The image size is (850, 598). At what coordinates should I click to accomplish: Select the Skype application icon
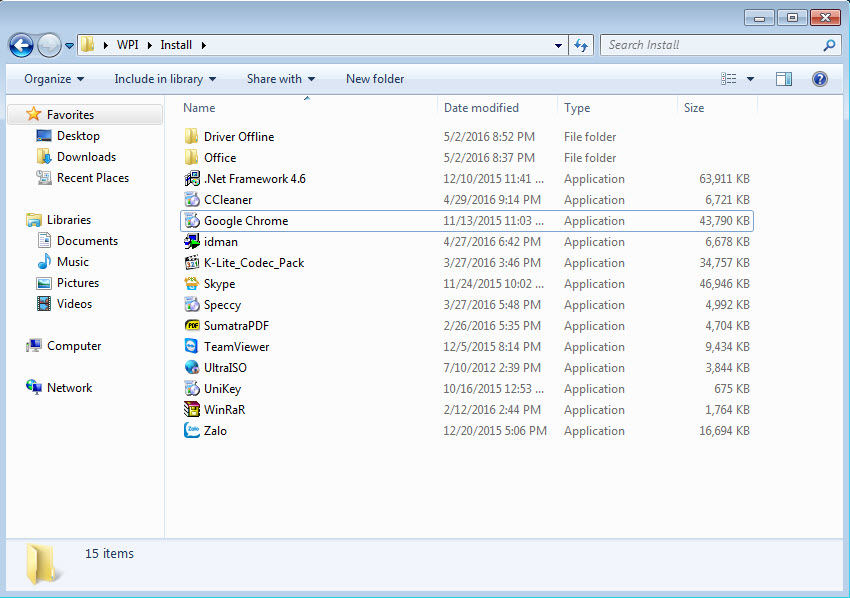click(221, 283)
